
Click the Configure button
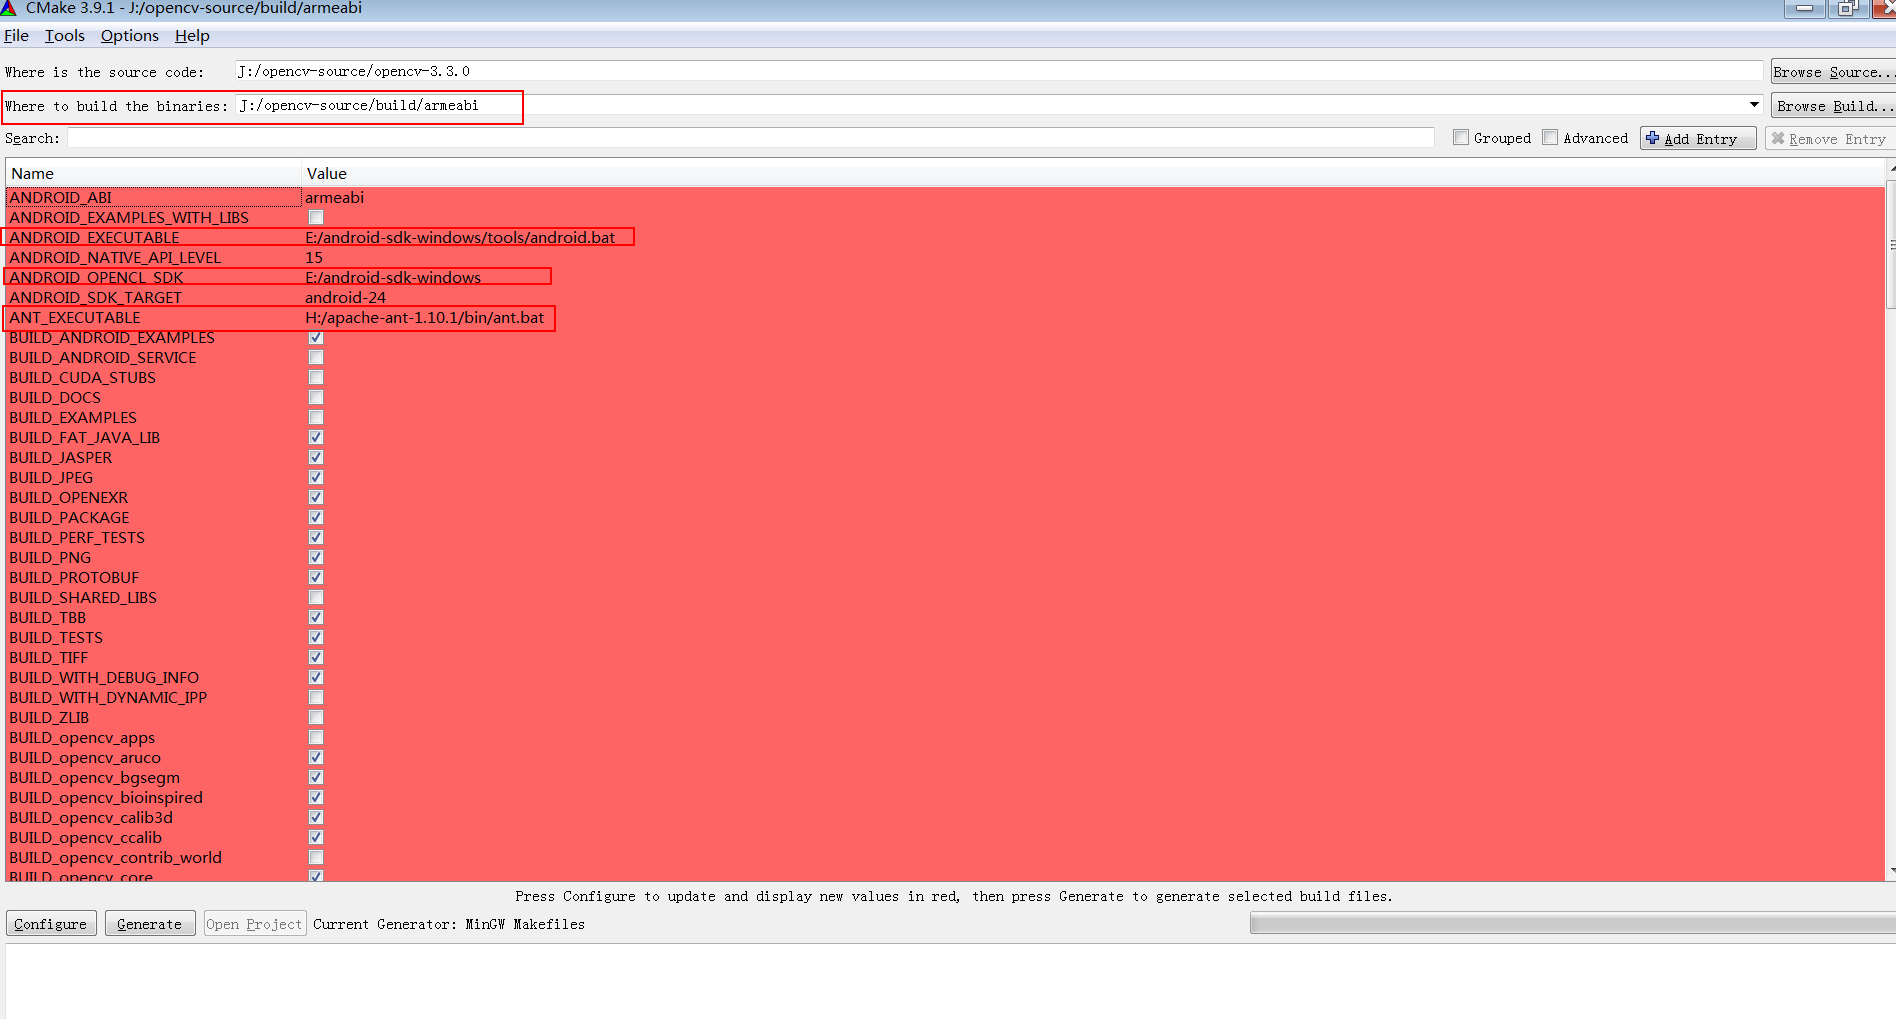pos(51,924)
